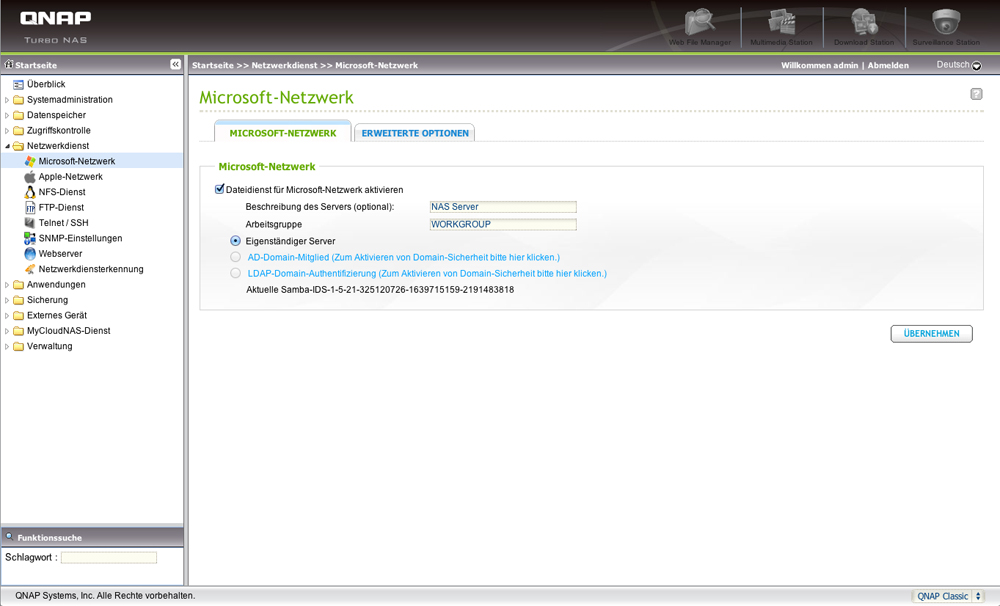Image resolution: width=1000 pixels, height=606 pixels.
Task: Expand Datenspeicher tree node arrow
Action: coord(7,115)
